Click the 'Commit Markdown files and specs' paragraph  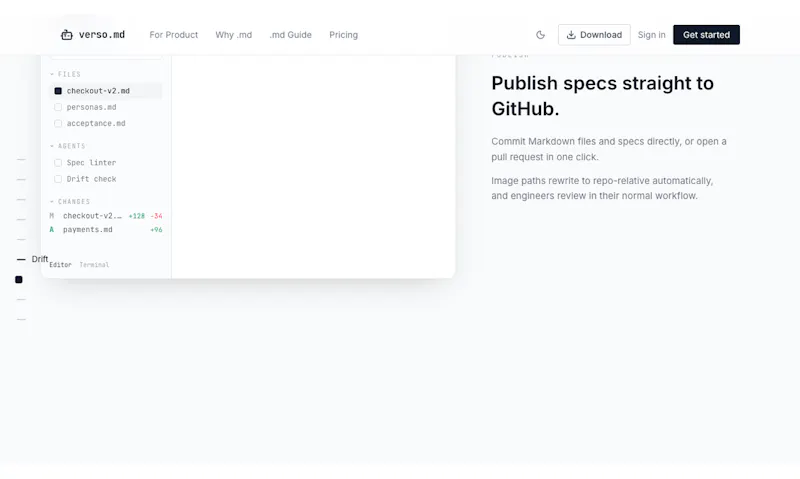click(609, 149)
